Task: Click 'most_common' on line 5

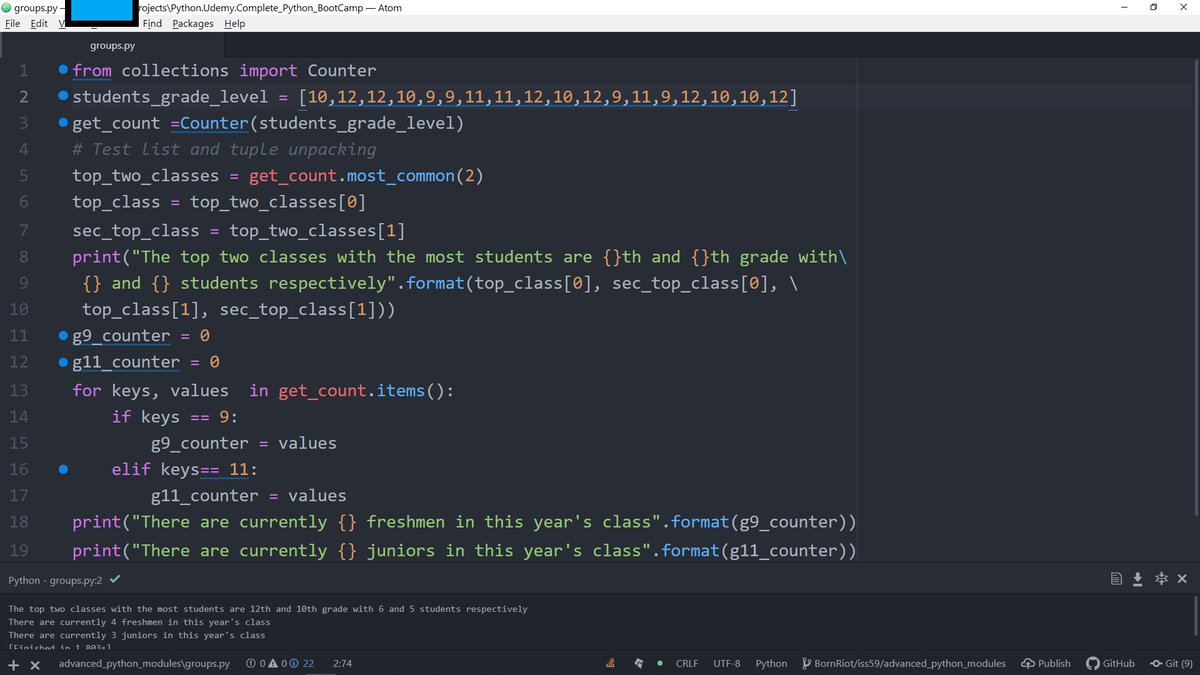Action: (x=400, y=176)
